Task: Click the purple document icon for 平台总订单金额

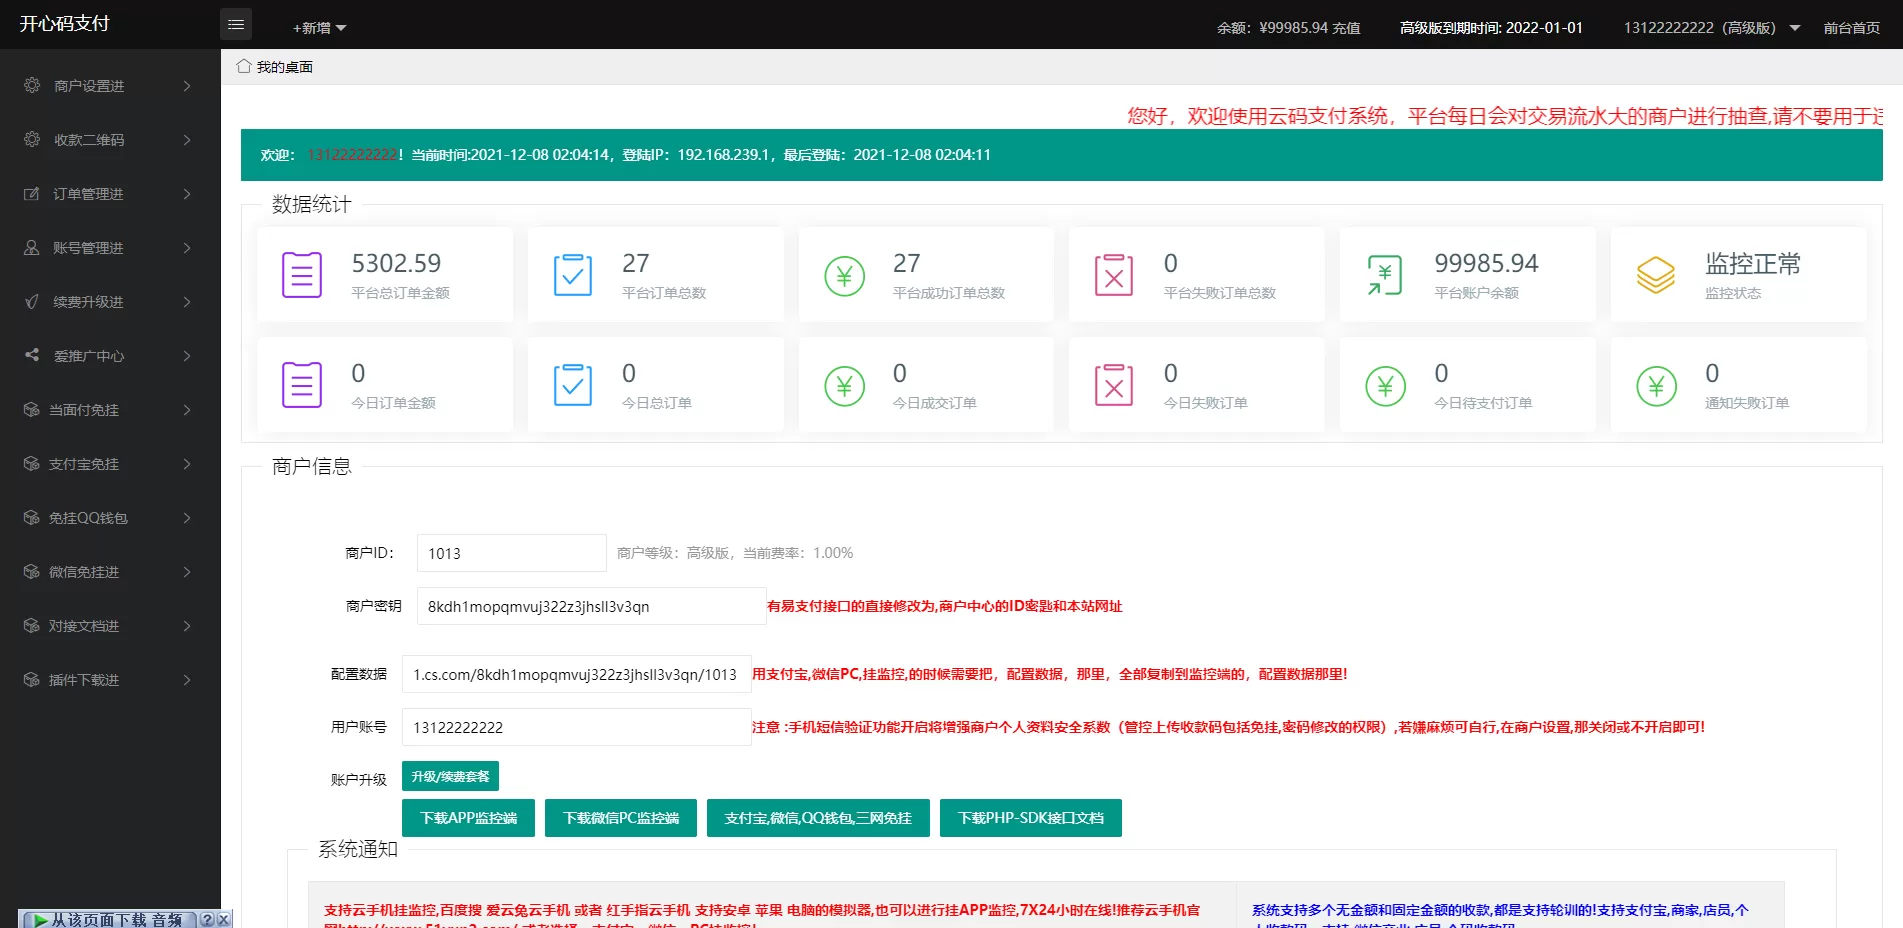Action: (301, 275)
